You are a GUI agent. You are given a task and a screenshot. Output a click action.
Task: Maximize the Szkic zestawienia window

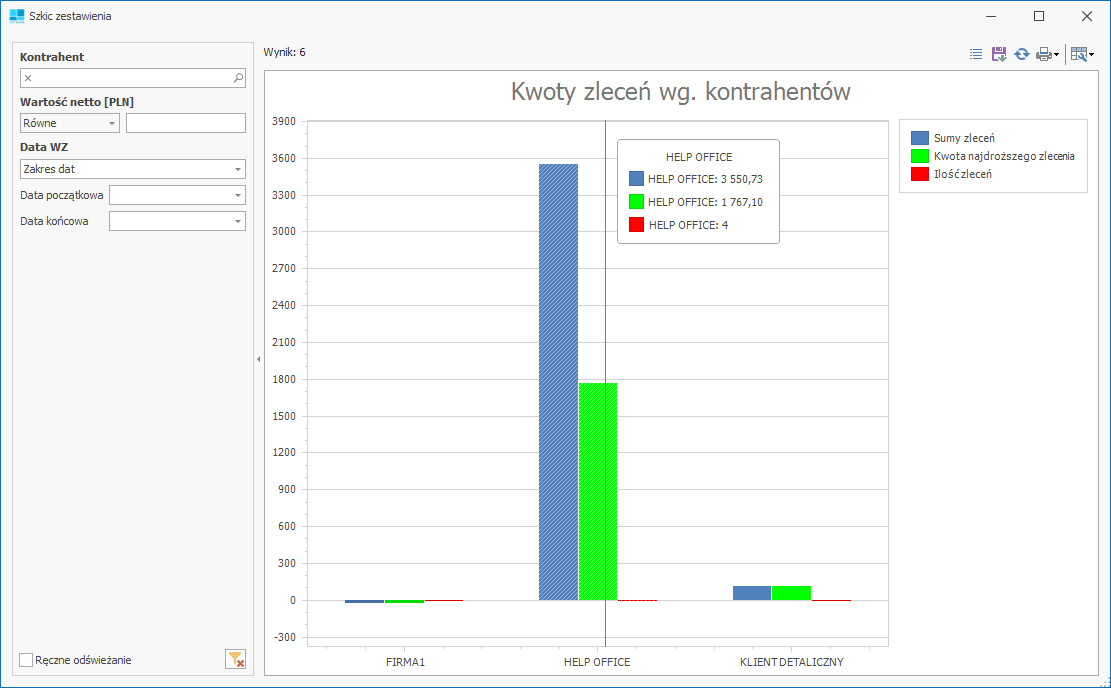coord(1039,16)
